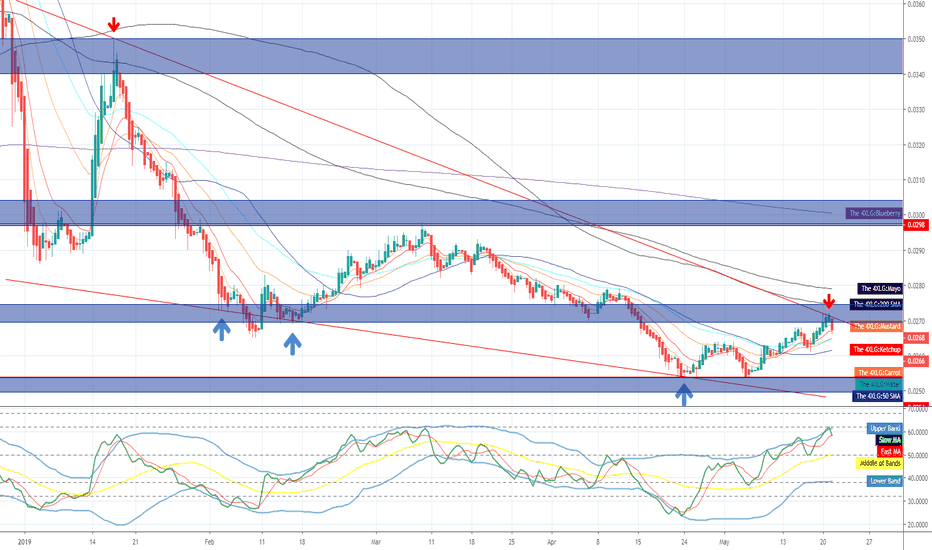This screenshot has width=932, height=550.
Task: Click the 20.0000 oscillator axis value
Action: [917, 525]
